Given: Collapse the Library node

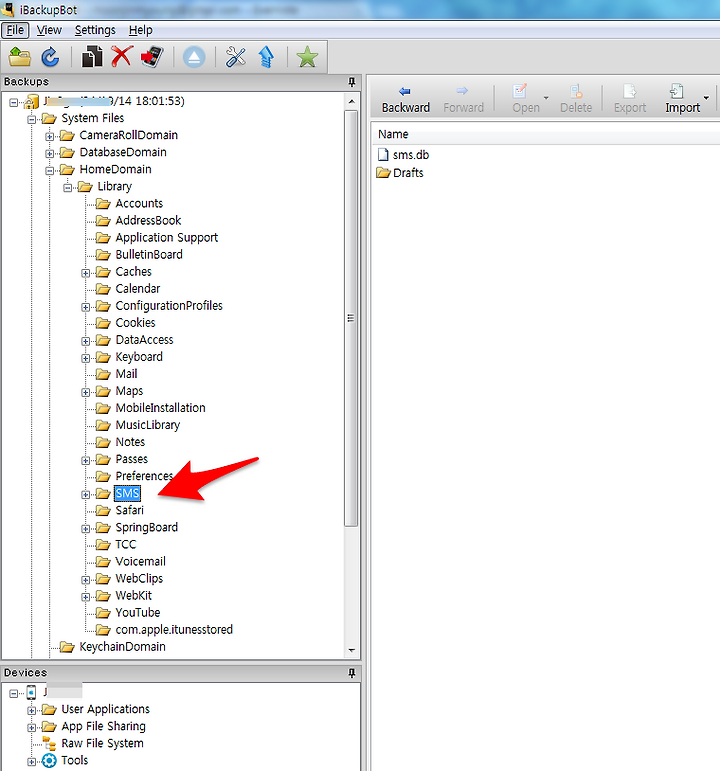Looking at the screenshot, I should coord(67,187).
